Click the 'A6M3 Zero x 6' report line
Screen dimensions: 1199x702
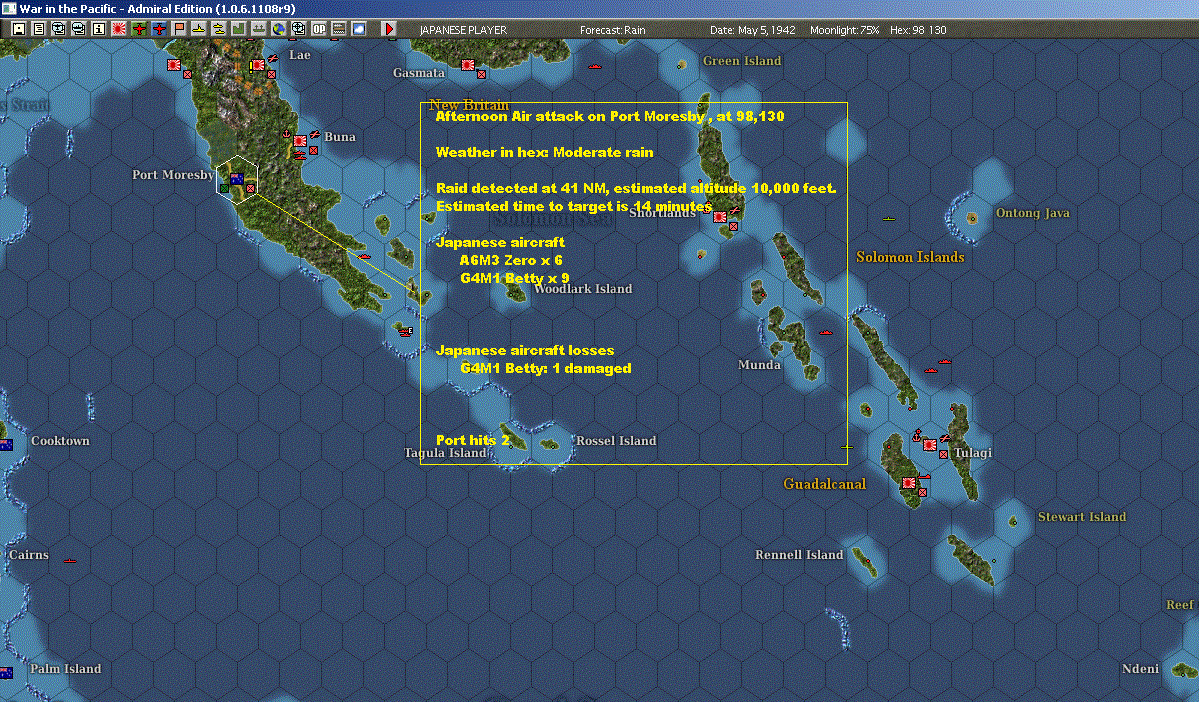coord(511,260)
